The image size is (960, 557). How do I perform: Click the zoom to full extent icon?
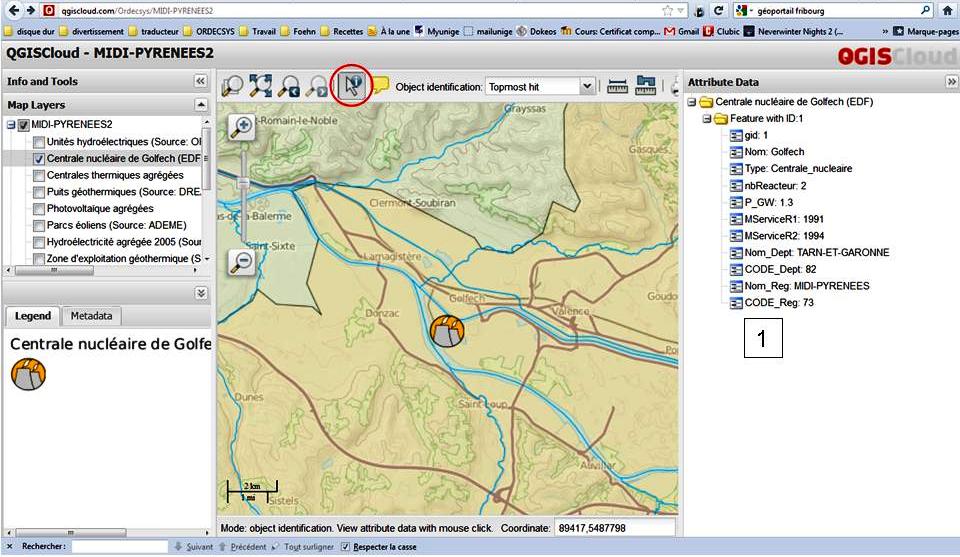coord(261,87)
